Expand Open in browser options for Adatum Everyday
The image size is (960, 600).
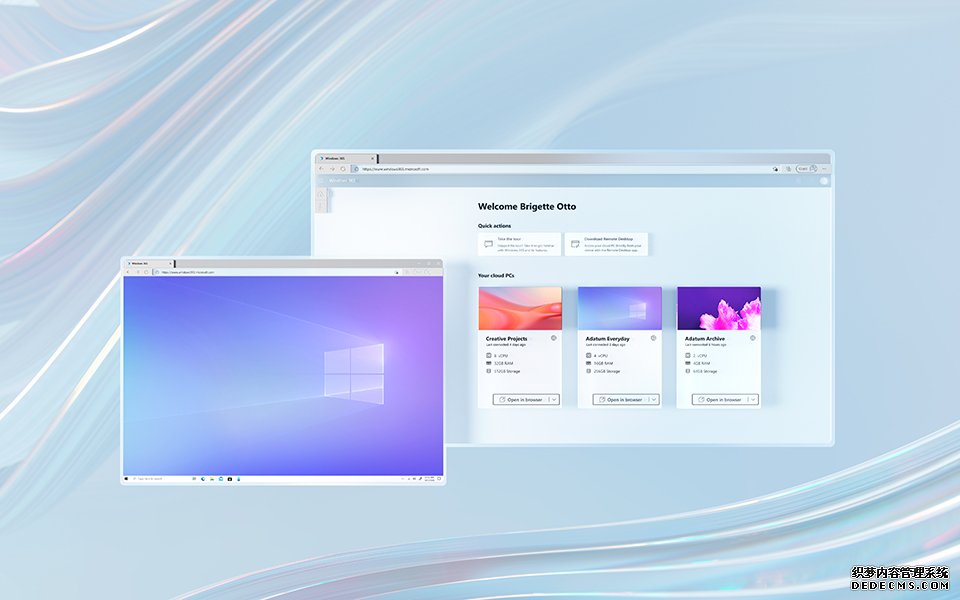[652, 398]
